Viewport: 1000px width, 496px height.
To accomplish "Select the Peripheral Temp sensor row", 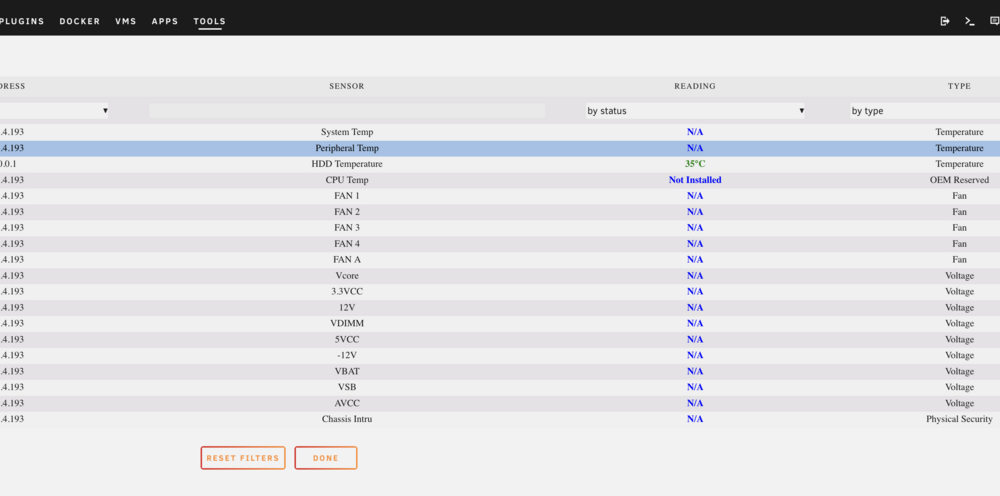I will [x=500, y=148].
